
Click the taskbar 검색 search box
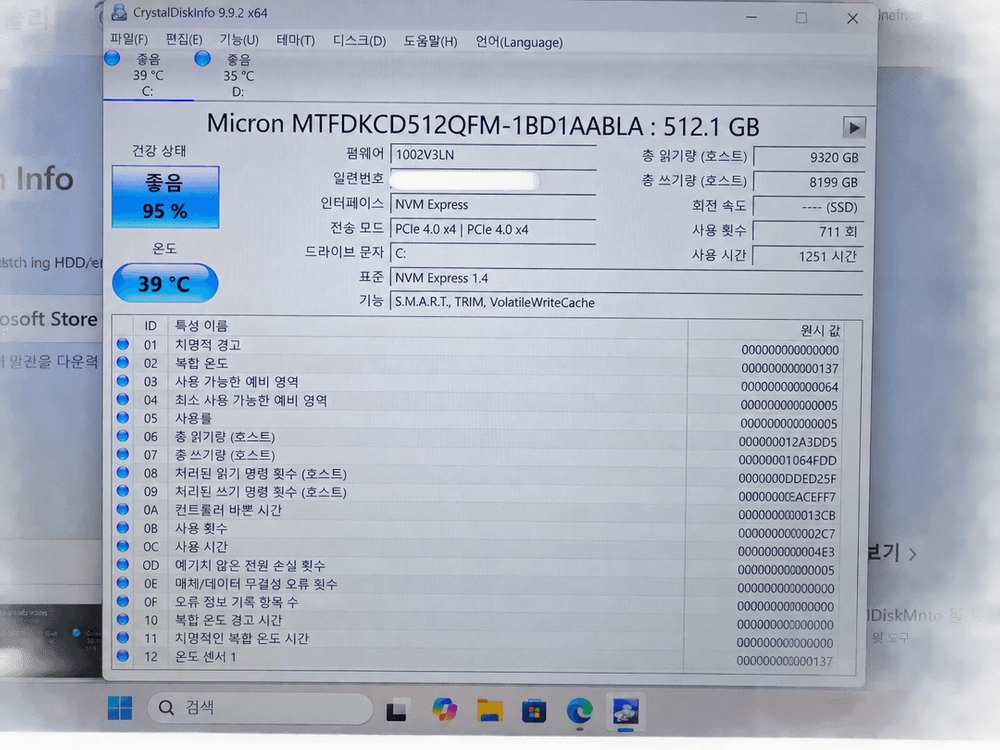tap(260, 708)
